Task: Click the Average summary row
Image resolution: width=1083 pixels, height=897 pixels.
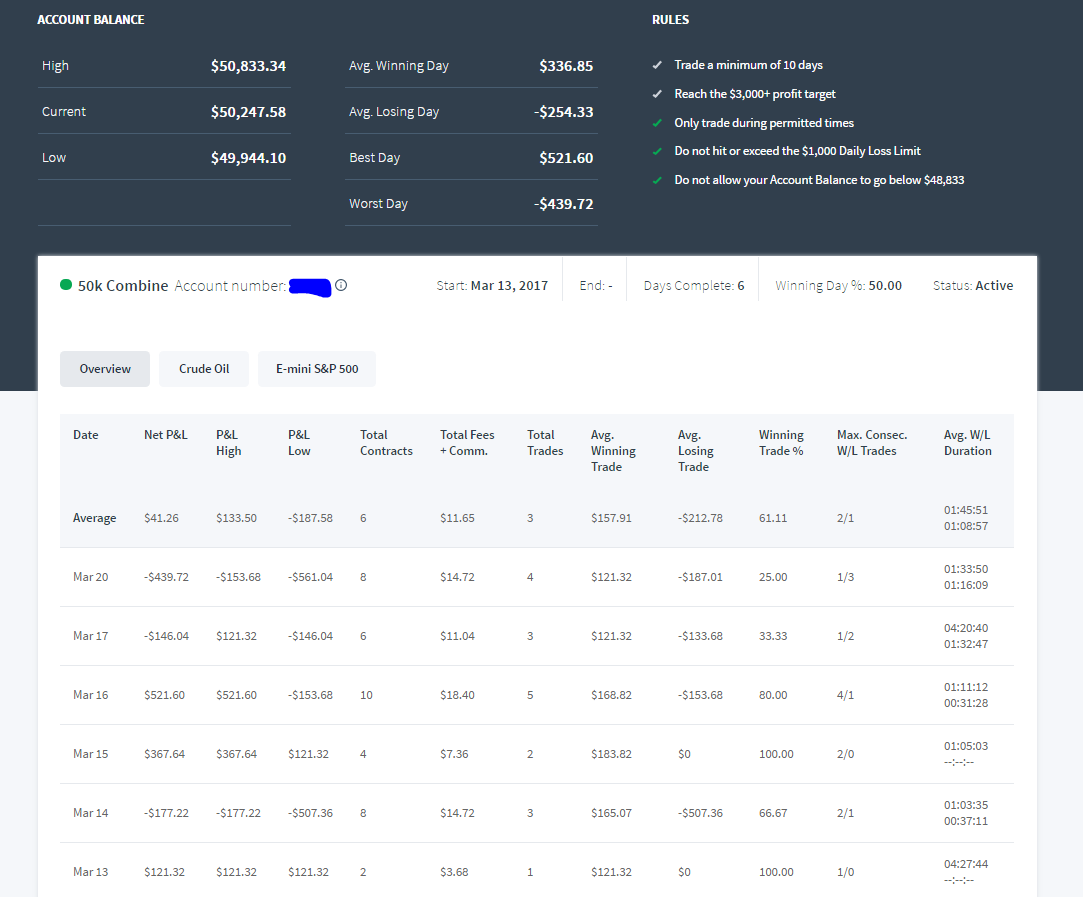Action: pyautogui.click(x=537, y=518)
